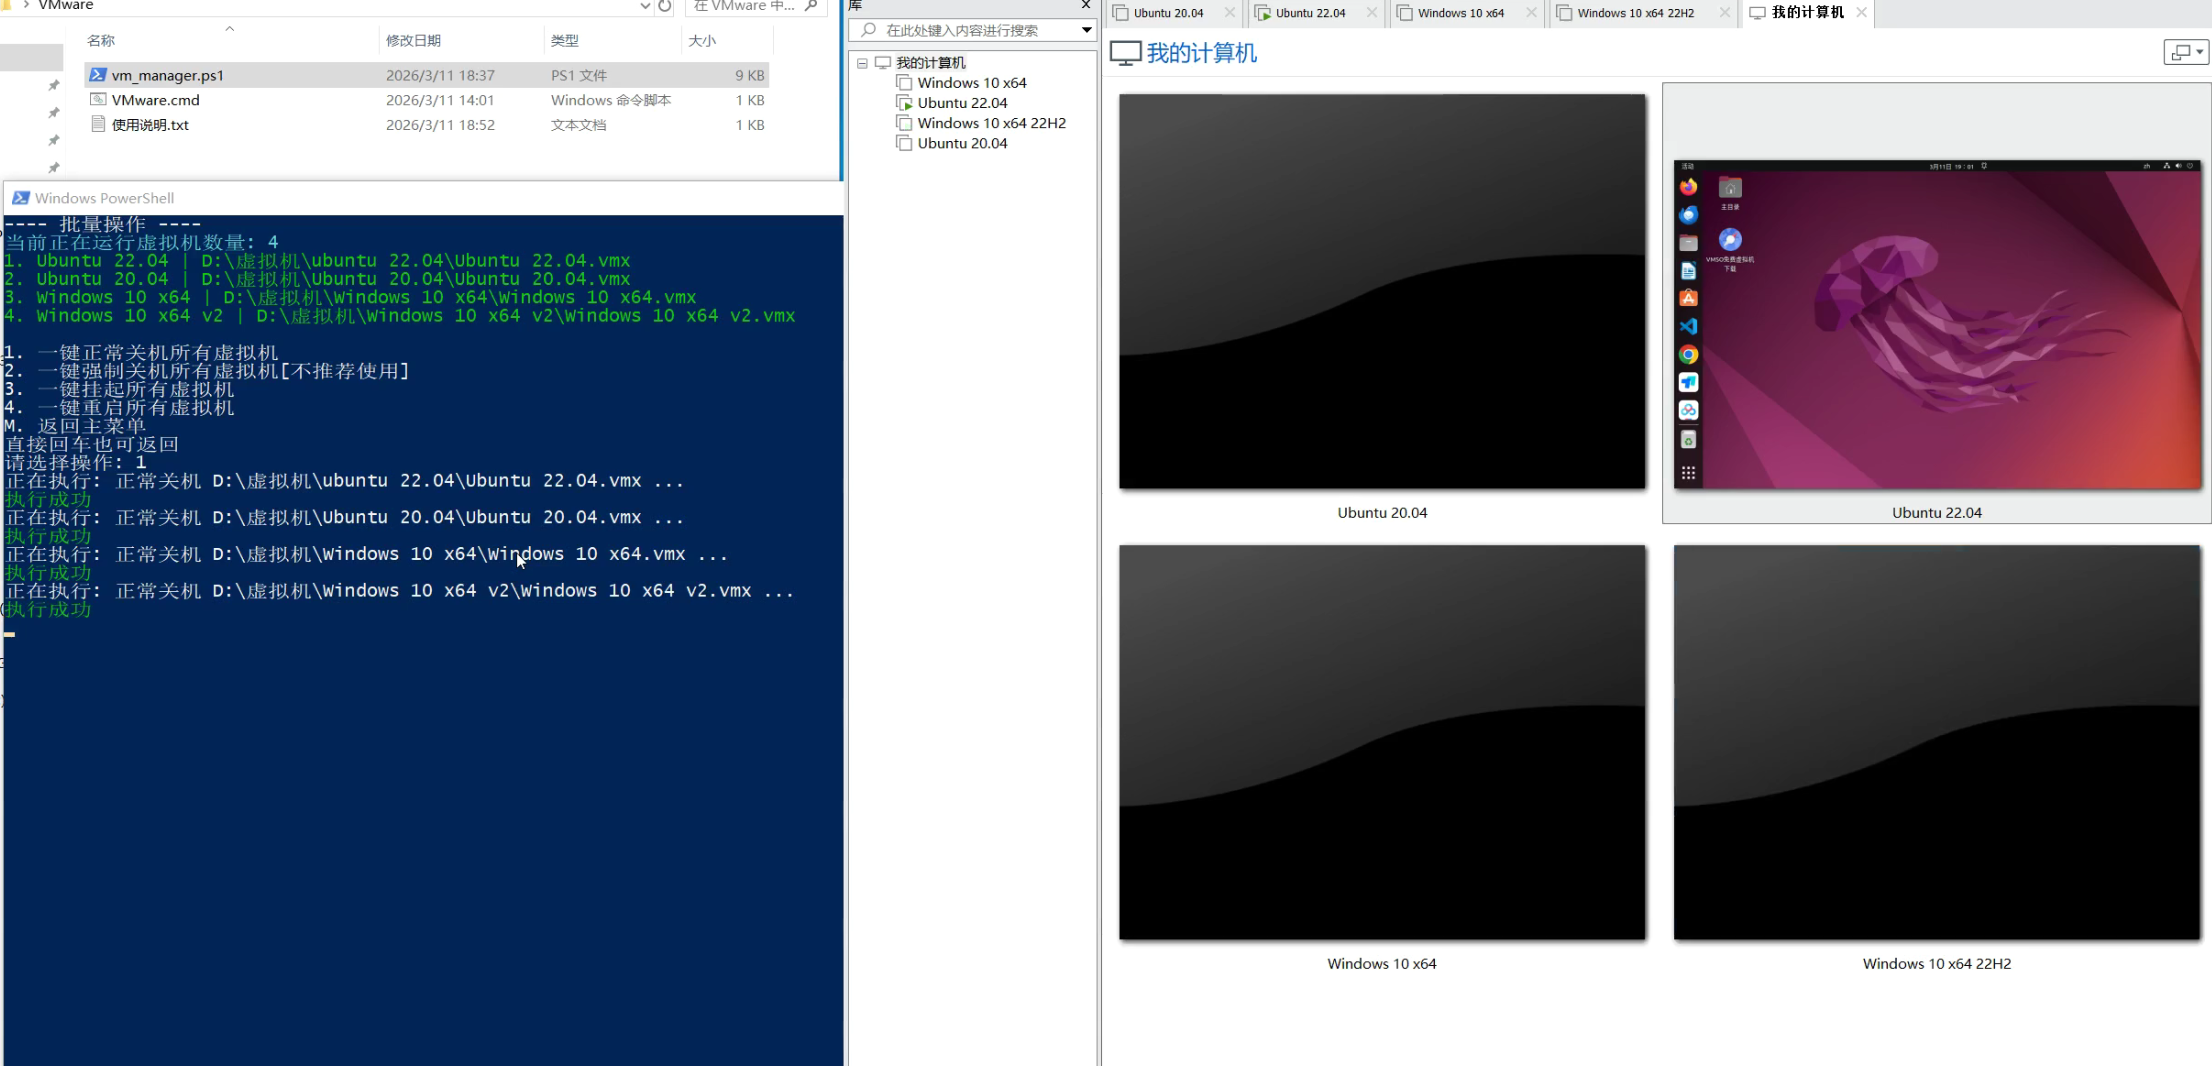Sort files by 类型 column header
Image resolution: width=2212 pixels, height=1066 pixels.
click(x=564, y=41)
